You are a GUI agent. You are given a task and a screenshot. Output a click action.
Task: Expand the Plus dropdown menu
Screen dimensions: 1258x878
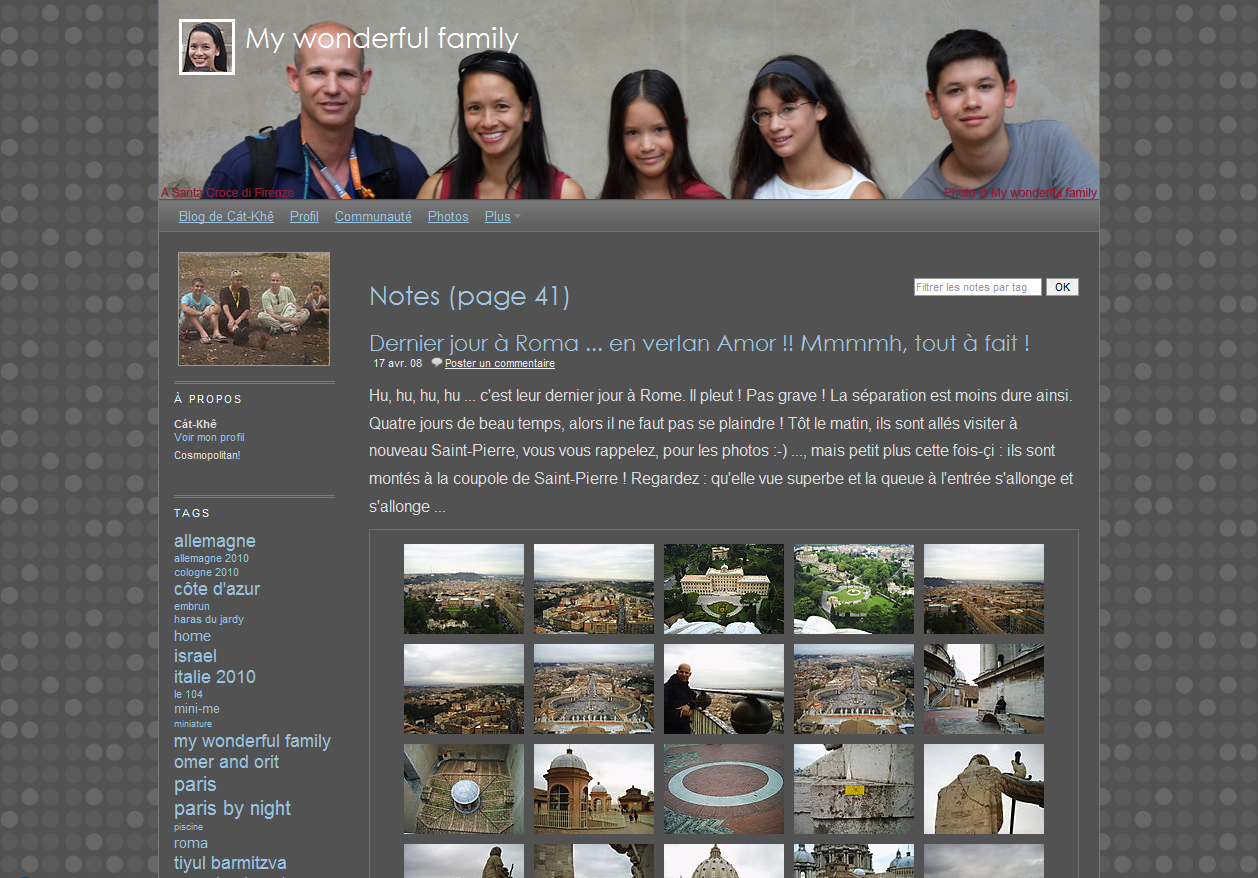point(502,217)
